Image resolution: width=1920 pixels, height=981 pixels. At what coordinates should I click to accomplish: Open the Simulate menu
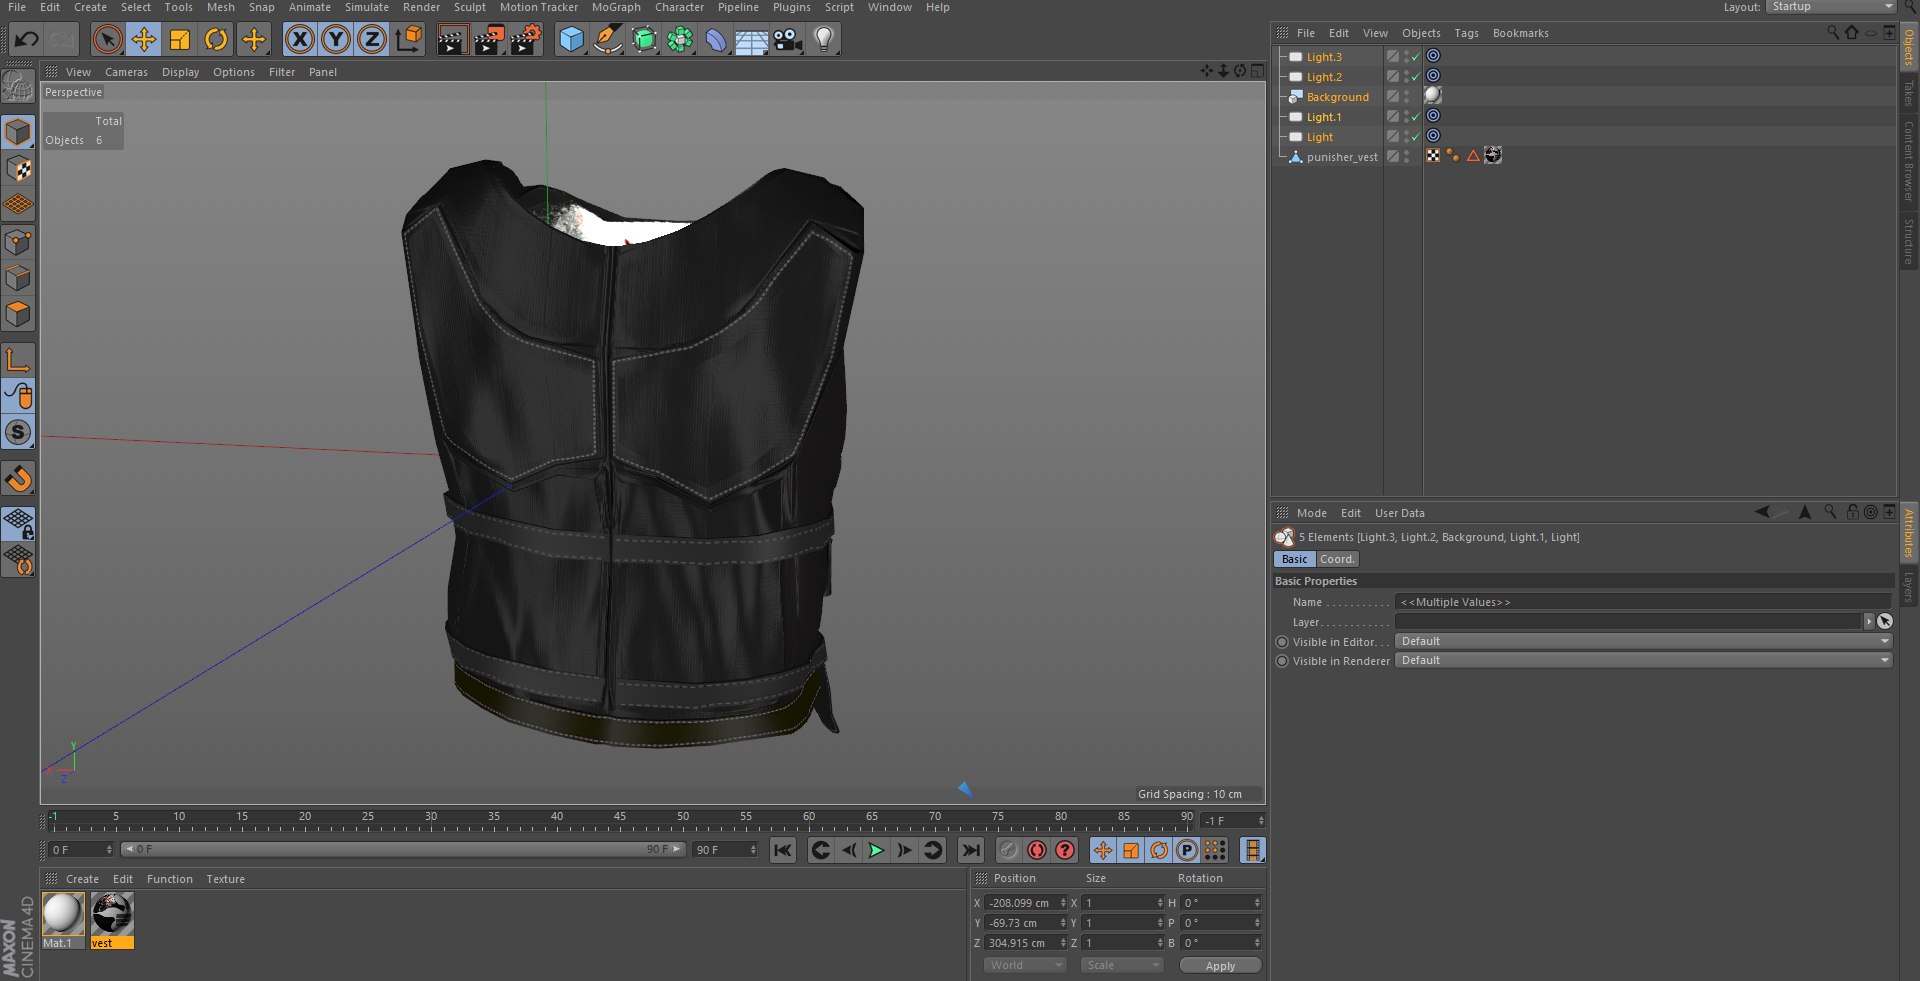click(x=367, y=7)
